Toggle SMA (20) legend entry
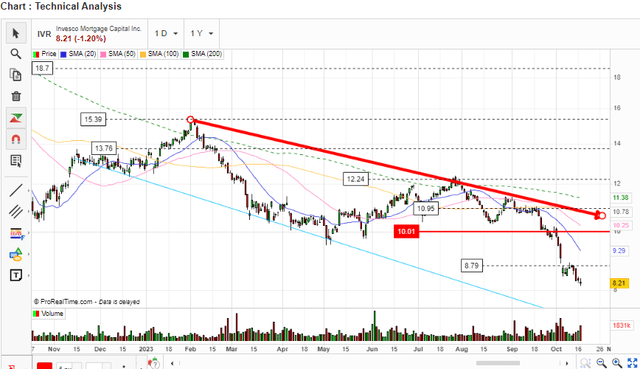The width and height of the screenshot is (640, 369). (x=78, y=54)
